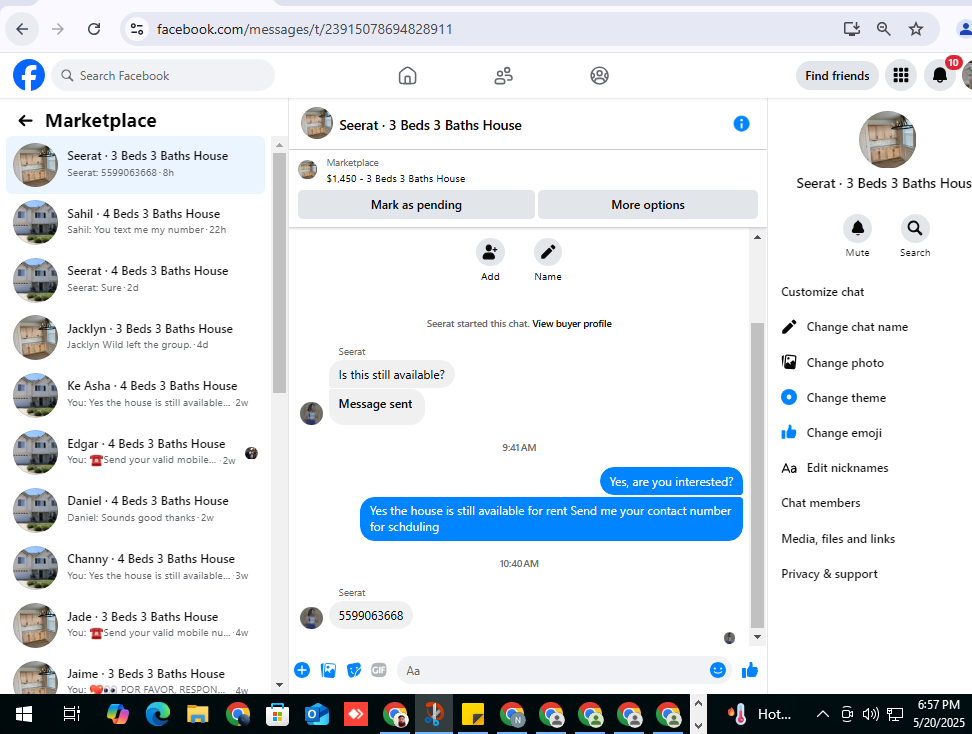Open the $1,450 Marketplace listing link

[x=395, y=179]
